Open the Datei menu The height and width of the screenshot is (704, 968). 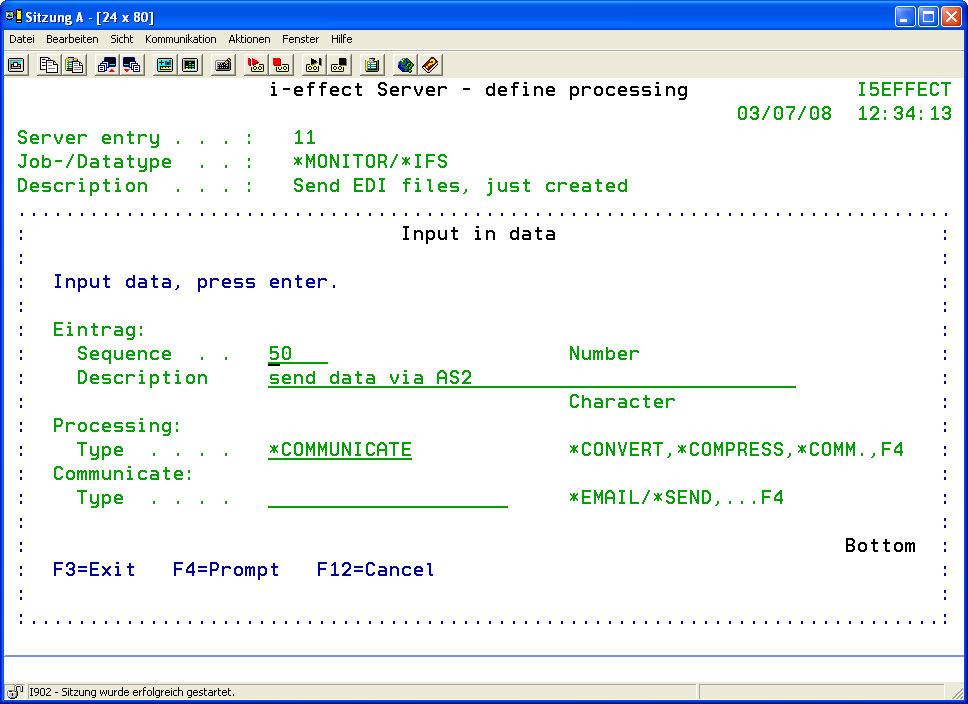click(22, 39)
